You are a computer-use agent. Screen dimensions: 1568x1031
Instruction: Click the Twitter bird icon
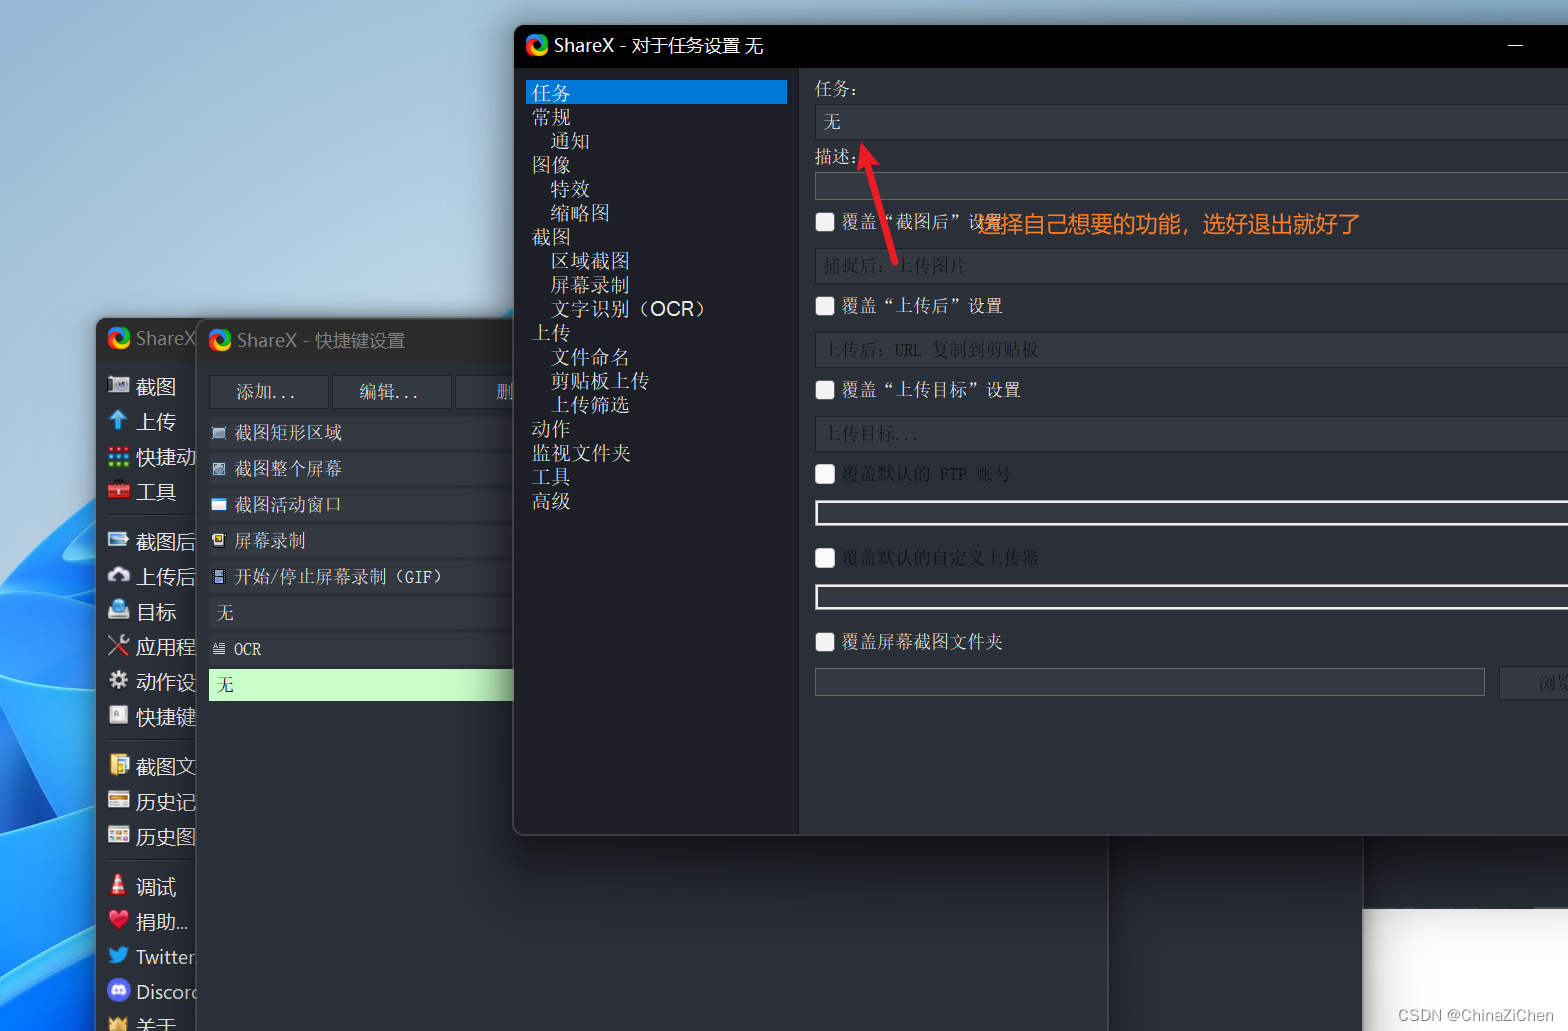click(119, 955)
